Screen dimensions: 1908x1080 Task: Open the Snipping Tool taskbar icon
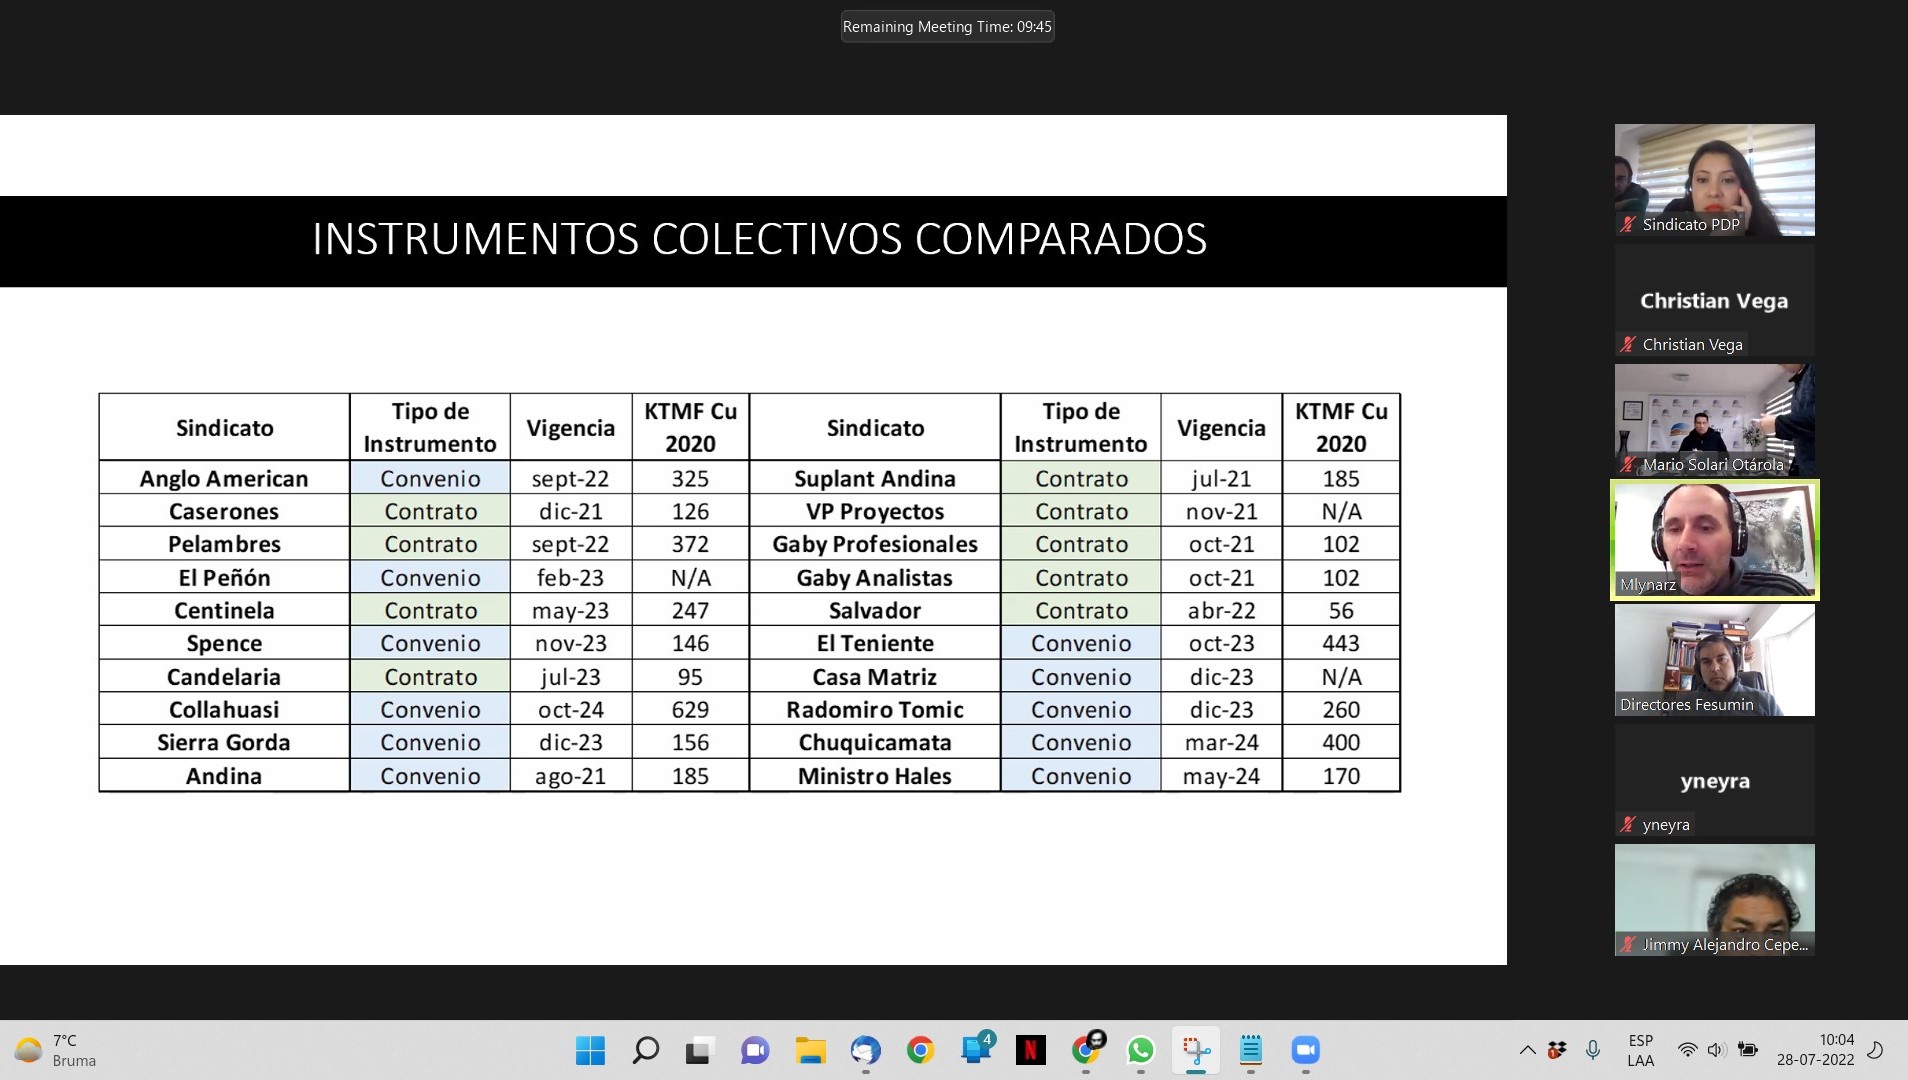[x=1196, y=1050]
